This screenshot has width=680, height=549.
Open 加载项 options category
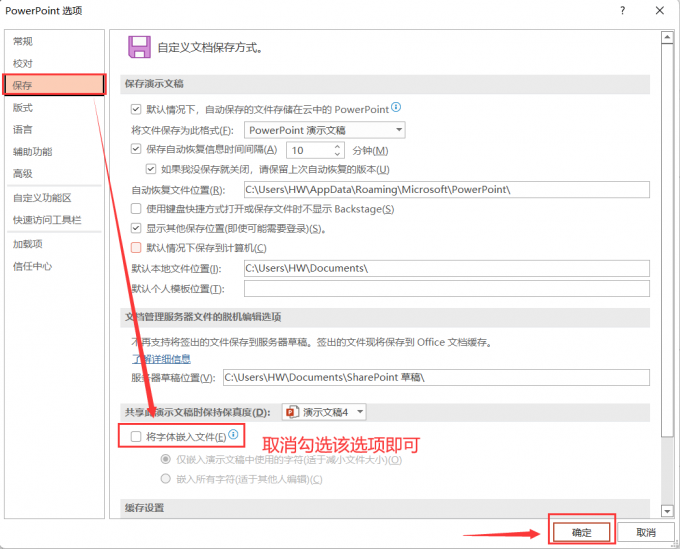(x=54, y=244)
